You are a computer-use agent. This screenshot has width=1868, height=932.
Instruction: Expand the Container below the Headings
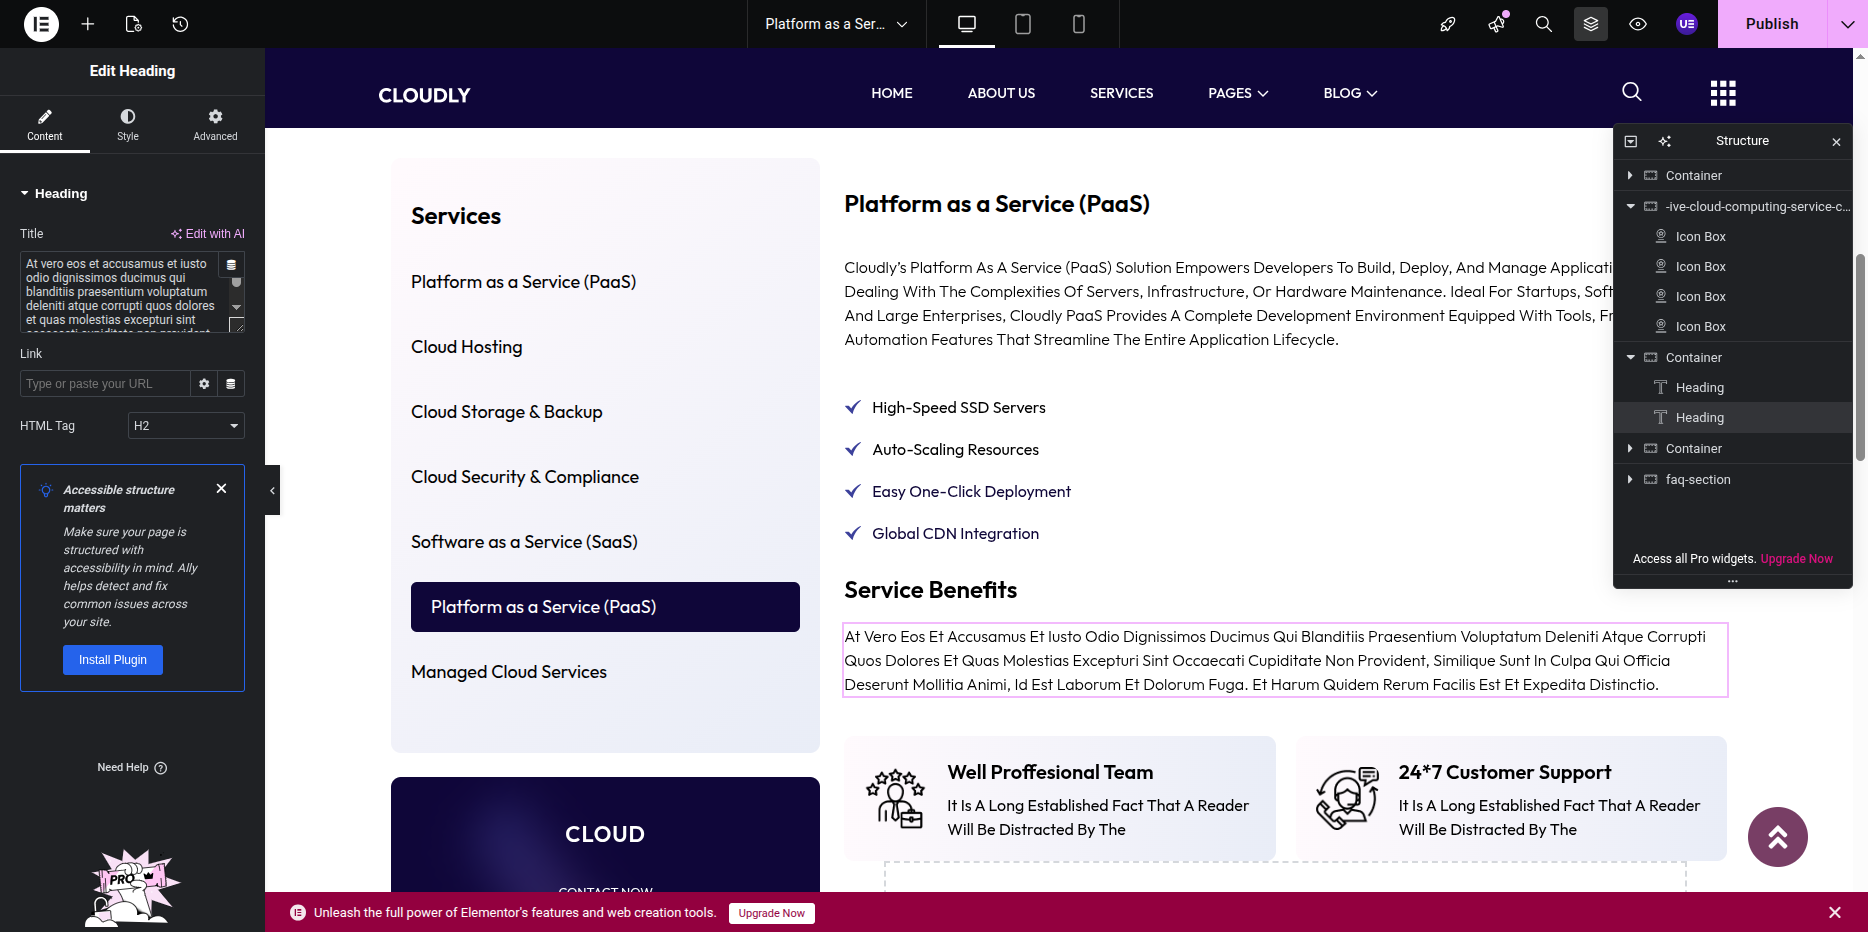tap(1630, 448)
